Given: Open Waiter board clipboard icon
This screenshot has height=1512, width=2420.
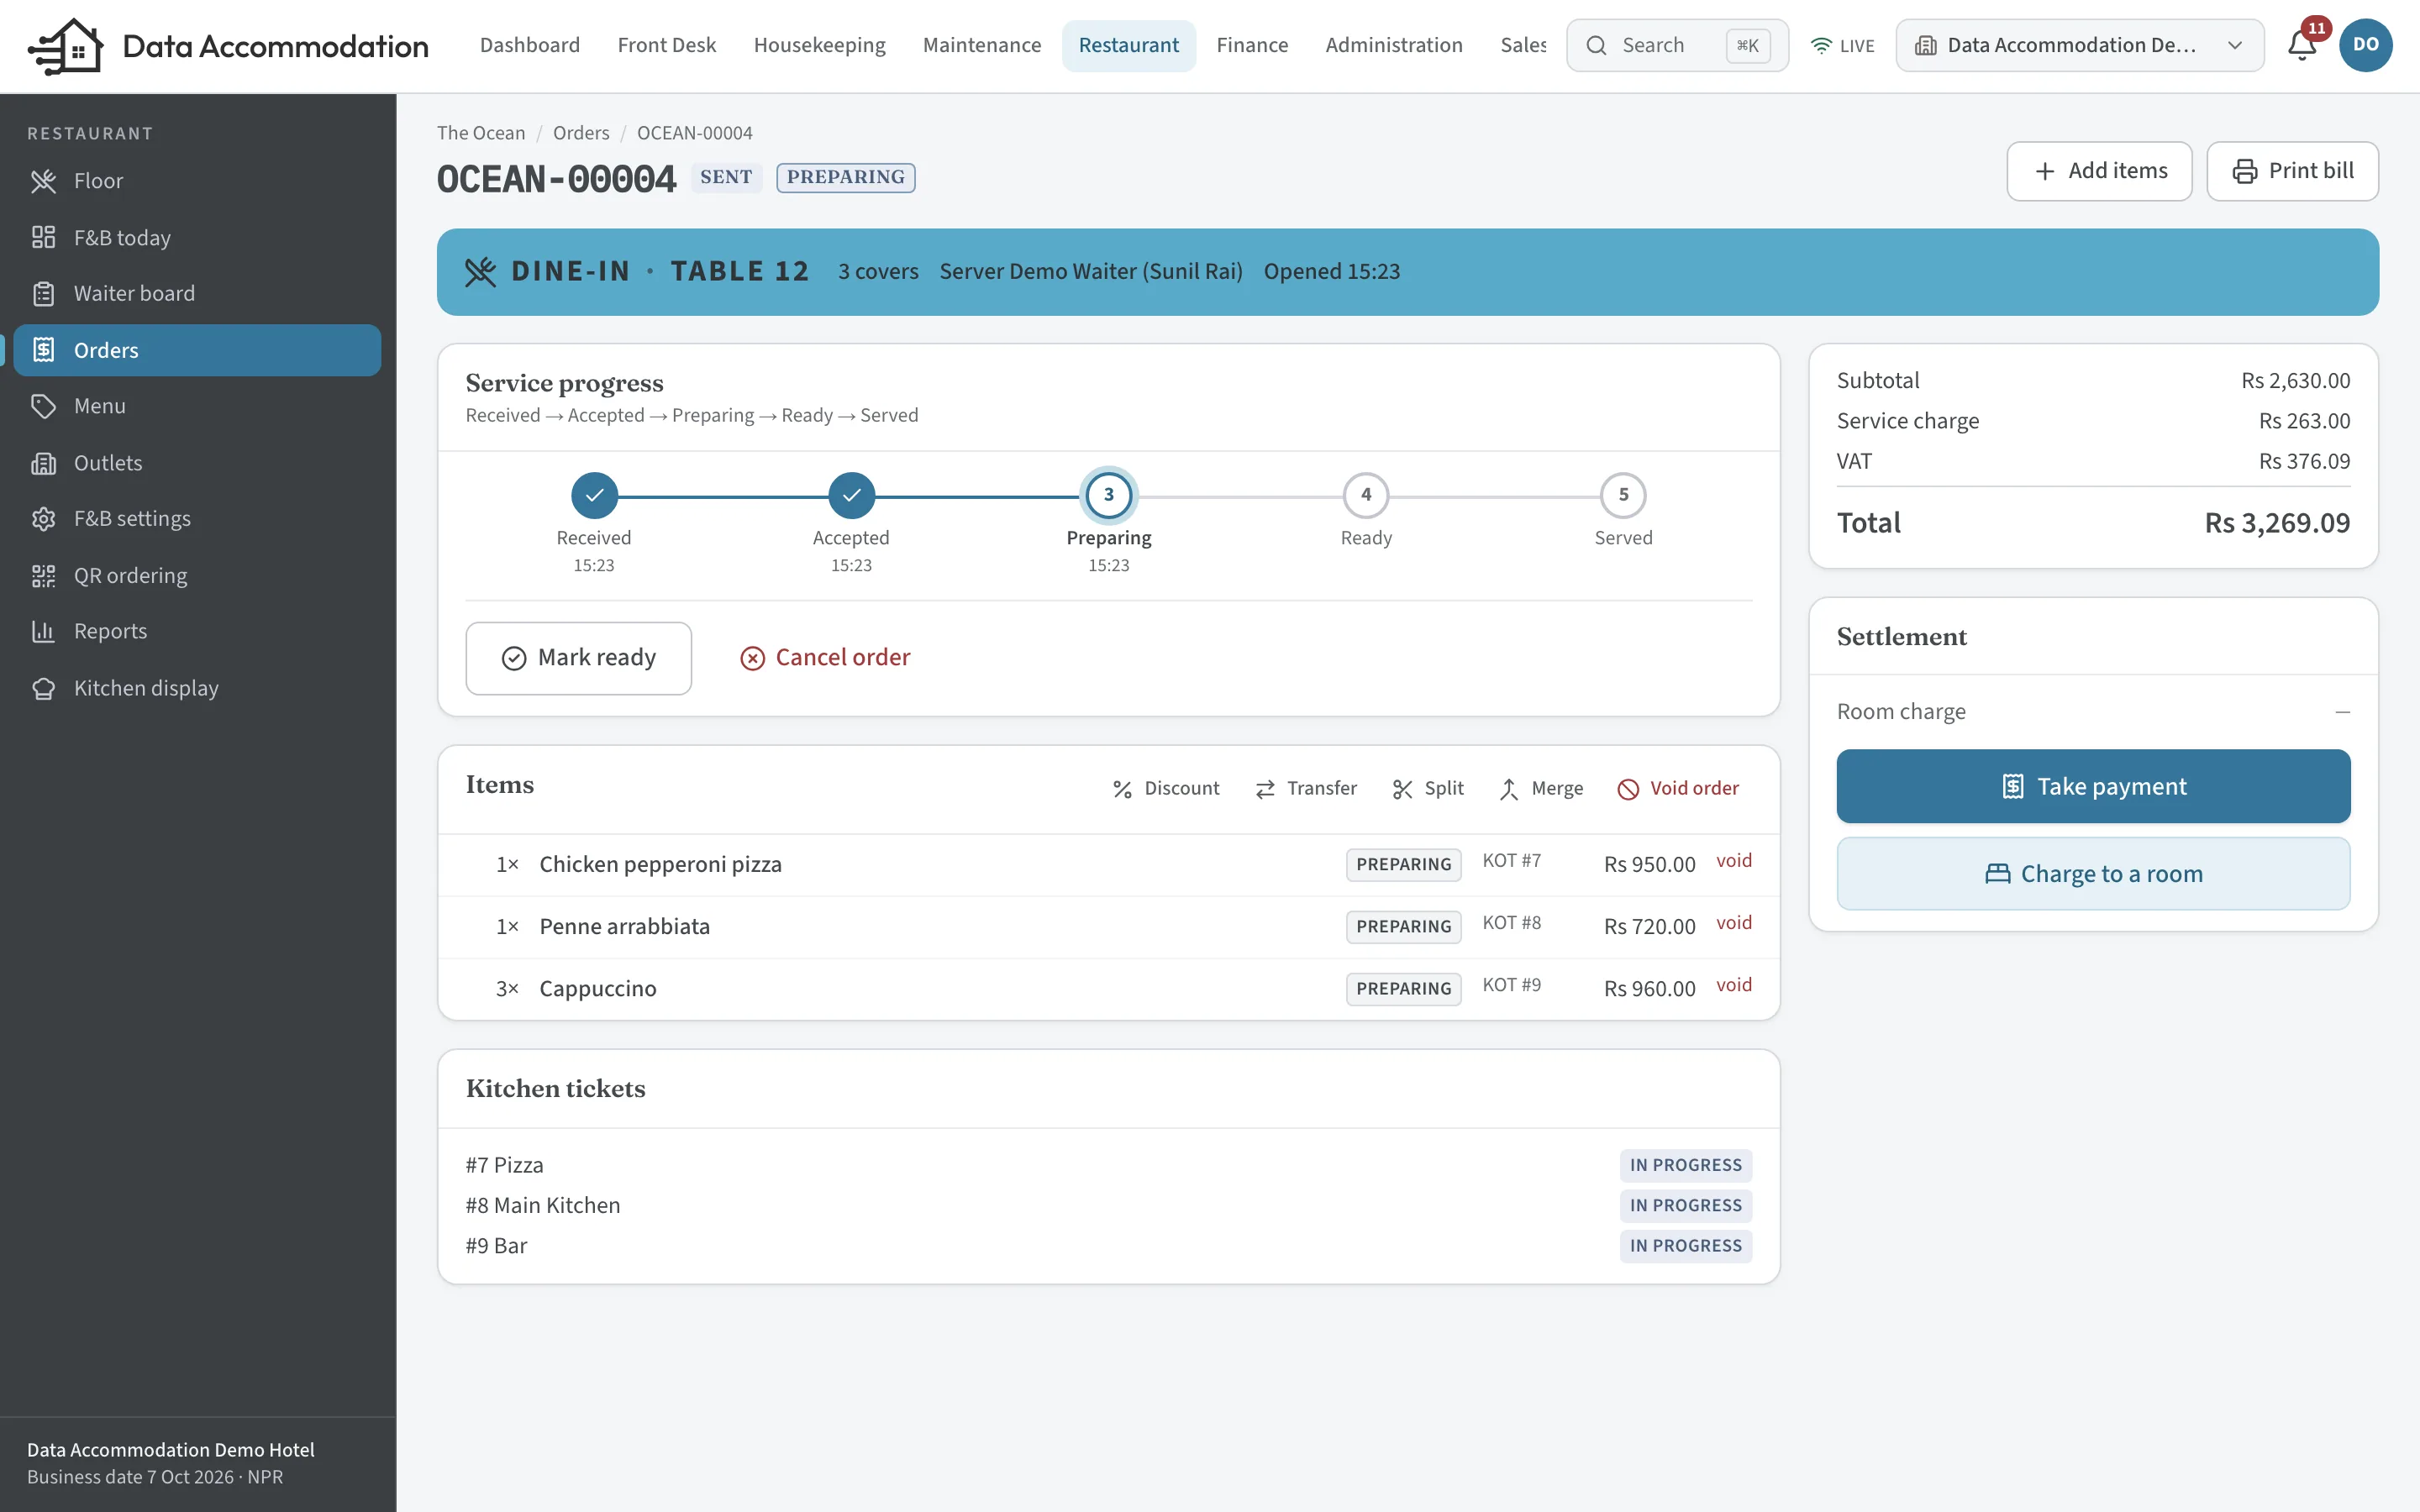Looking at the screenshot, I should point(43,293).
